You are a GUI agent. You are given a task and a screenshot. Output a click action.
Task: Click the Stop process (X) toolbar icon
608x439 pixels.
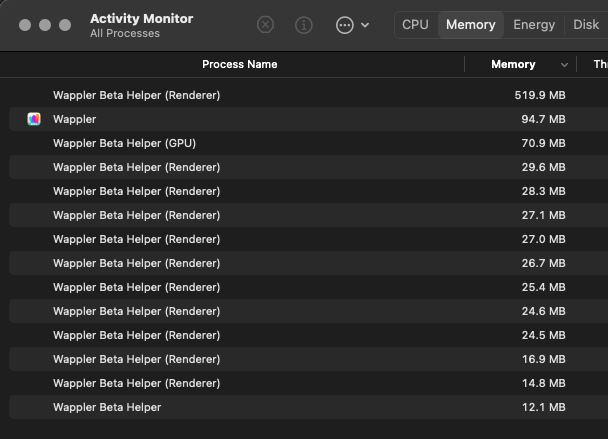pos(265,25)
